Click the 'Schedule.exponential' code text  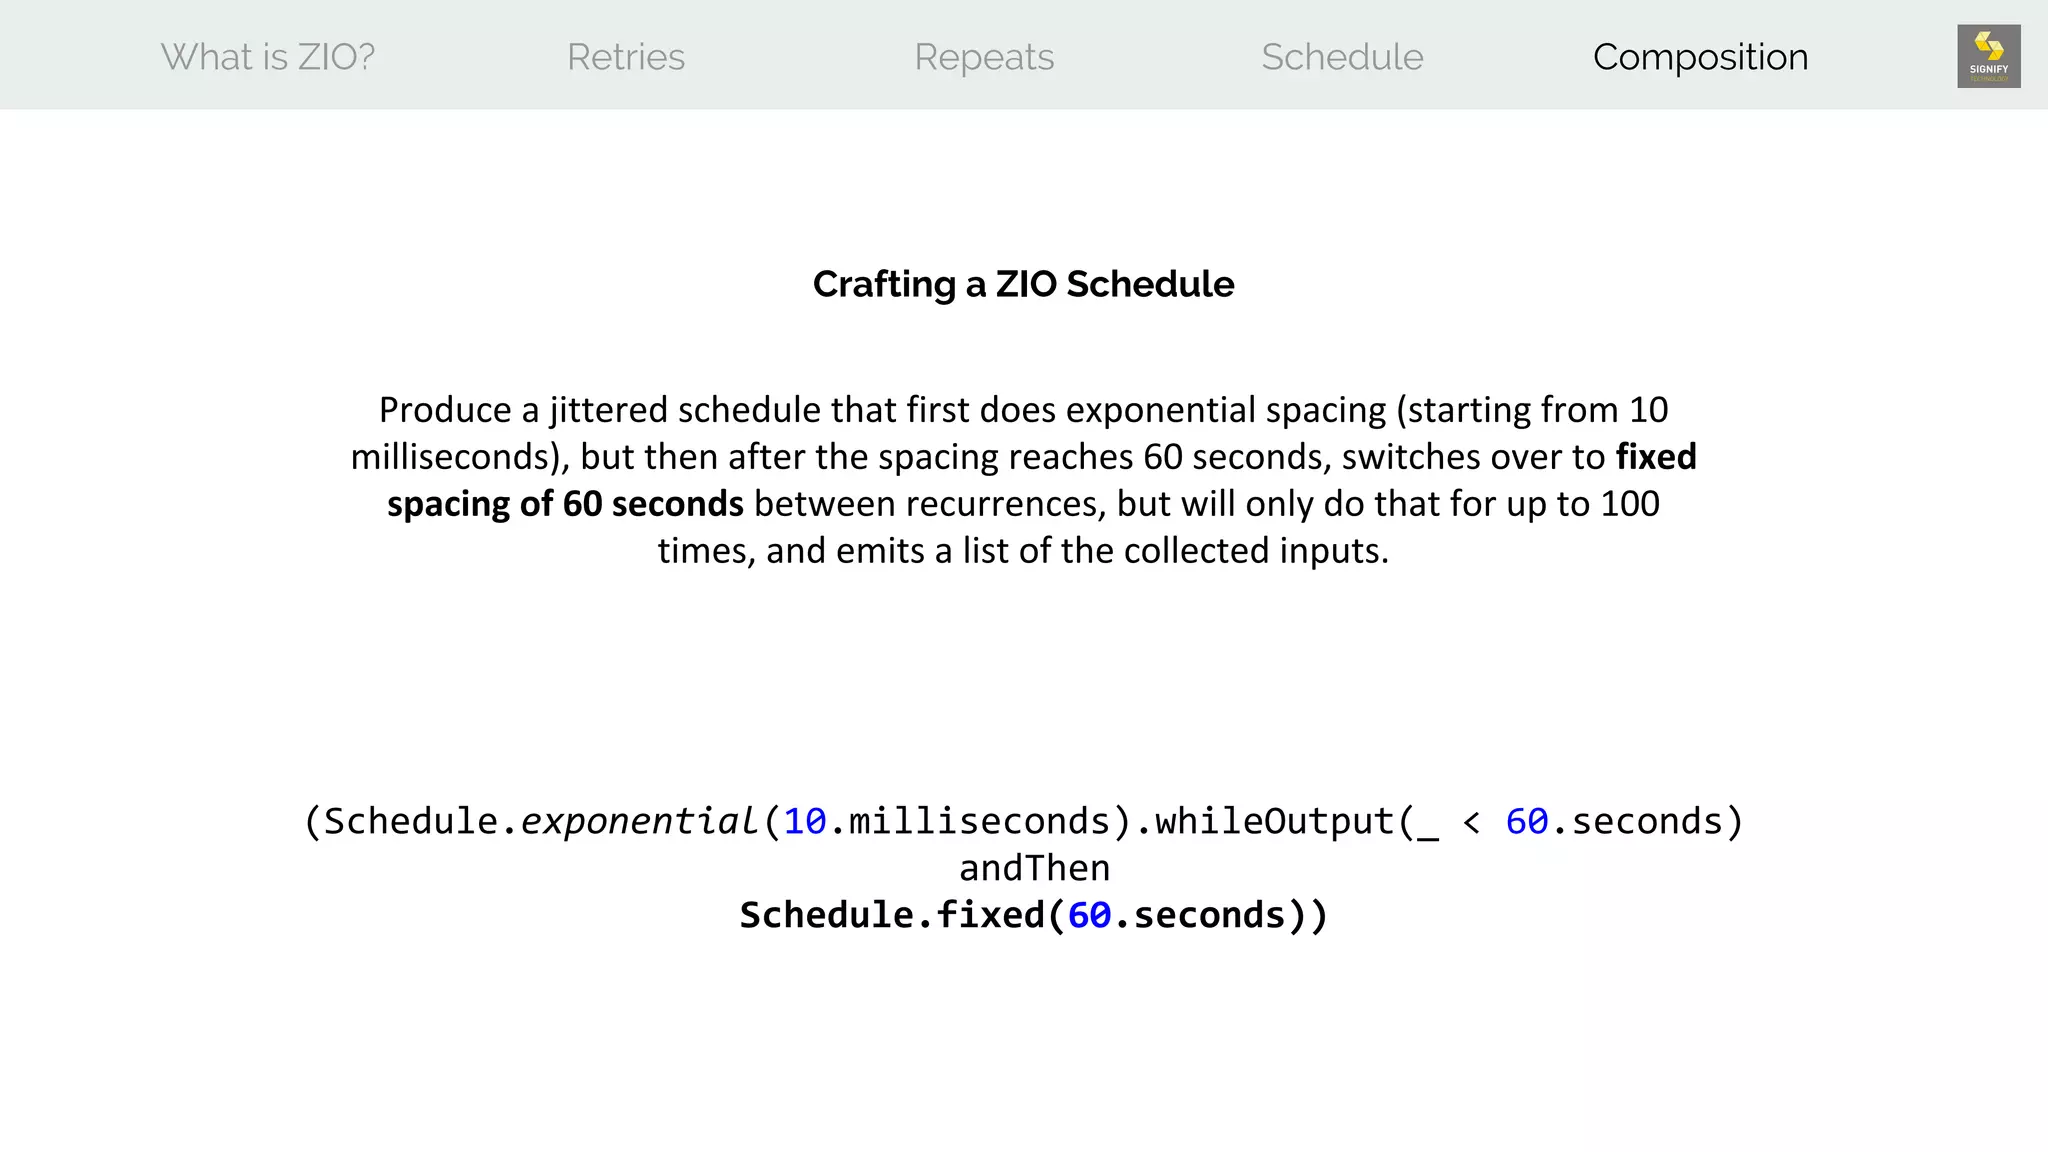click(x=540, y=821)
